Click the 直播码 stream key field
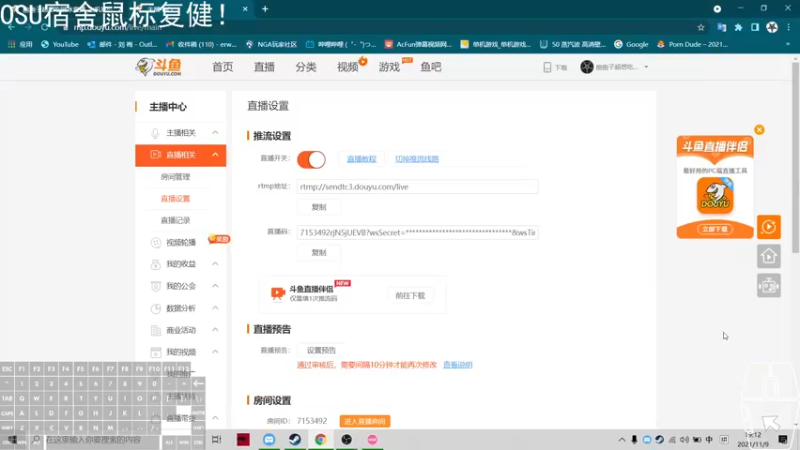Viewport: 800px width, 450px height. [417, 233]
